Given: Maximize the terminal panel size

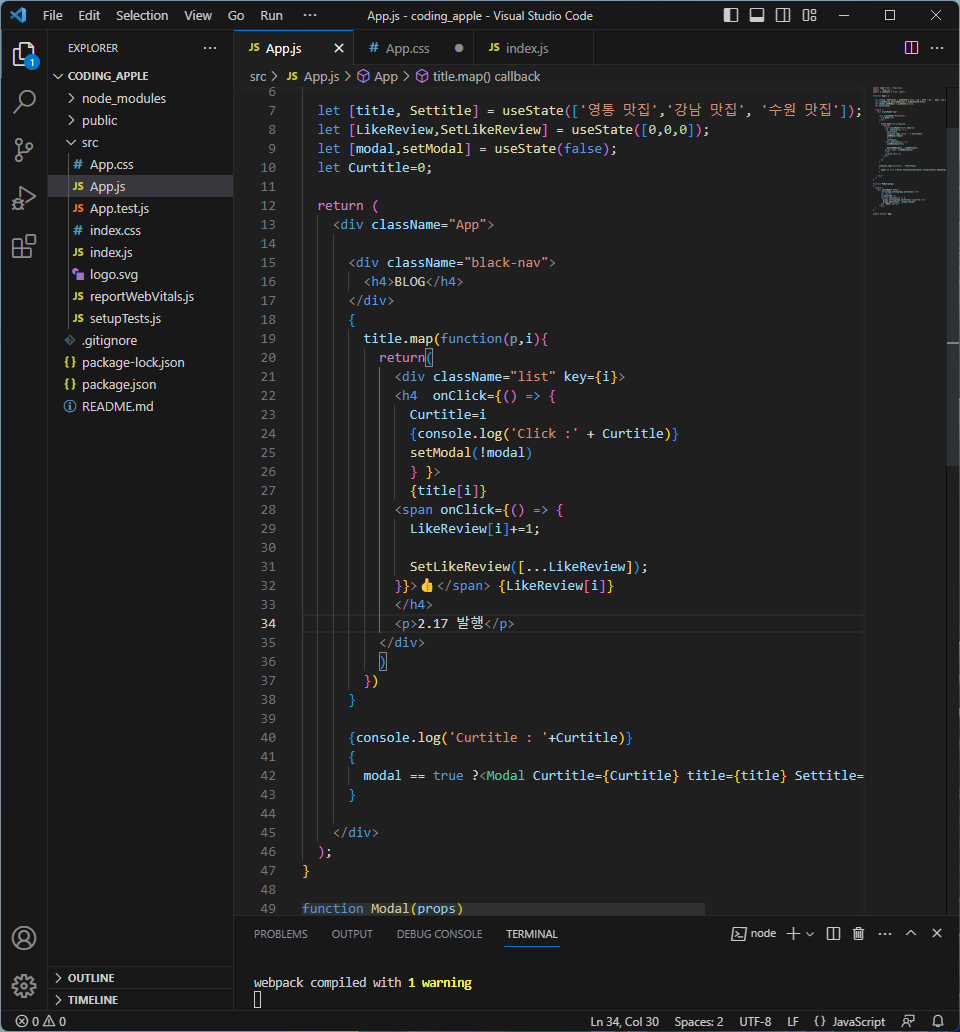Looking at the screenshot, I should (911, 933).
